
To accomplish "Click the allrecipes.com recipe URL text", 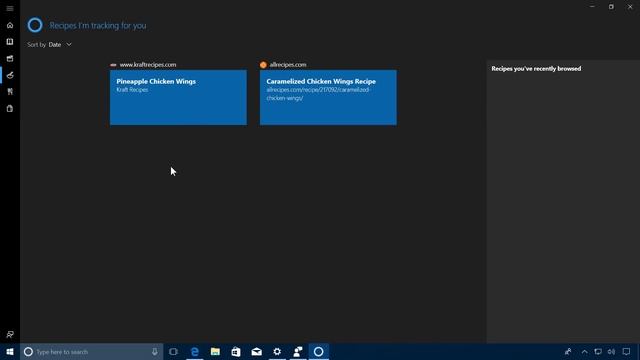I will 318,94.
